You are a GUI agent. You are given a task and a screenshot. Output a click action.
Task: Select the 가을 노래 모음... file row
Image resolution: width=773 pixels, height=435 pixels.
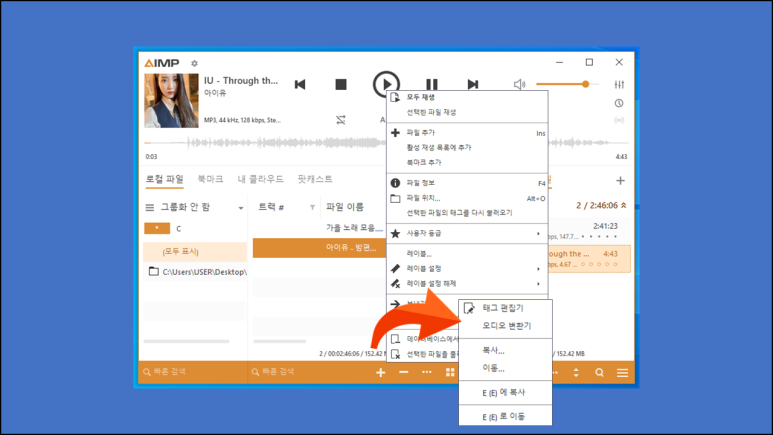pyautogui.click(x=319, y=228)
